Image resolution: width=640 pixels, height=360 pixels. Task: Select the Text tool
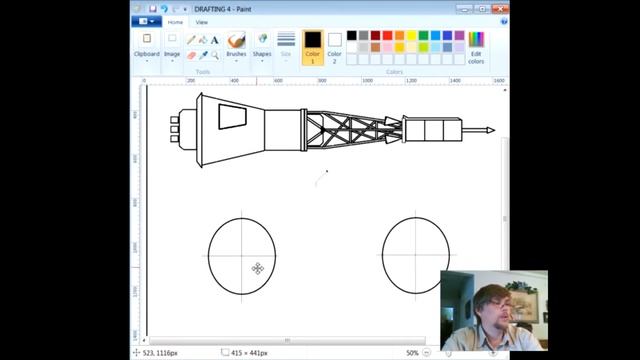point(215,40)
